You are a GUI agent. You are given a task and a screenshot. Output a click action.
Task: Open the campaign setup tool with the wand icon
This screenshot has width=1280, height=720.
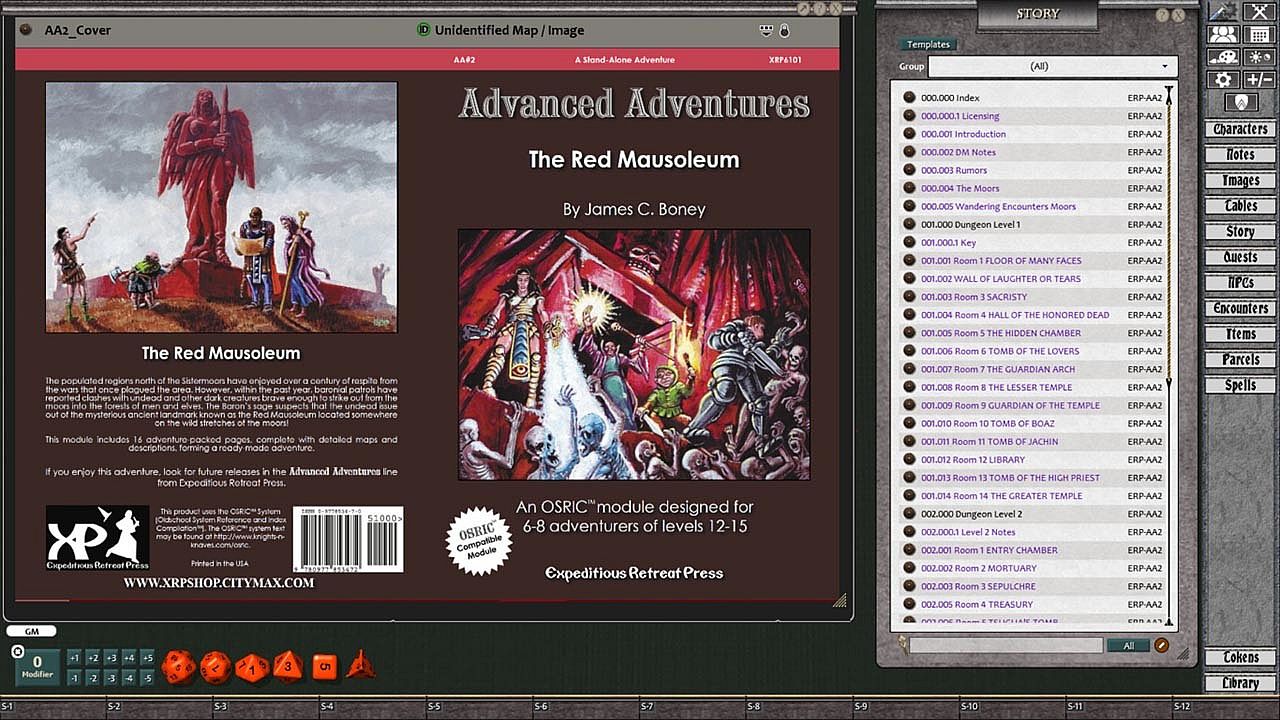[1224, 12]
